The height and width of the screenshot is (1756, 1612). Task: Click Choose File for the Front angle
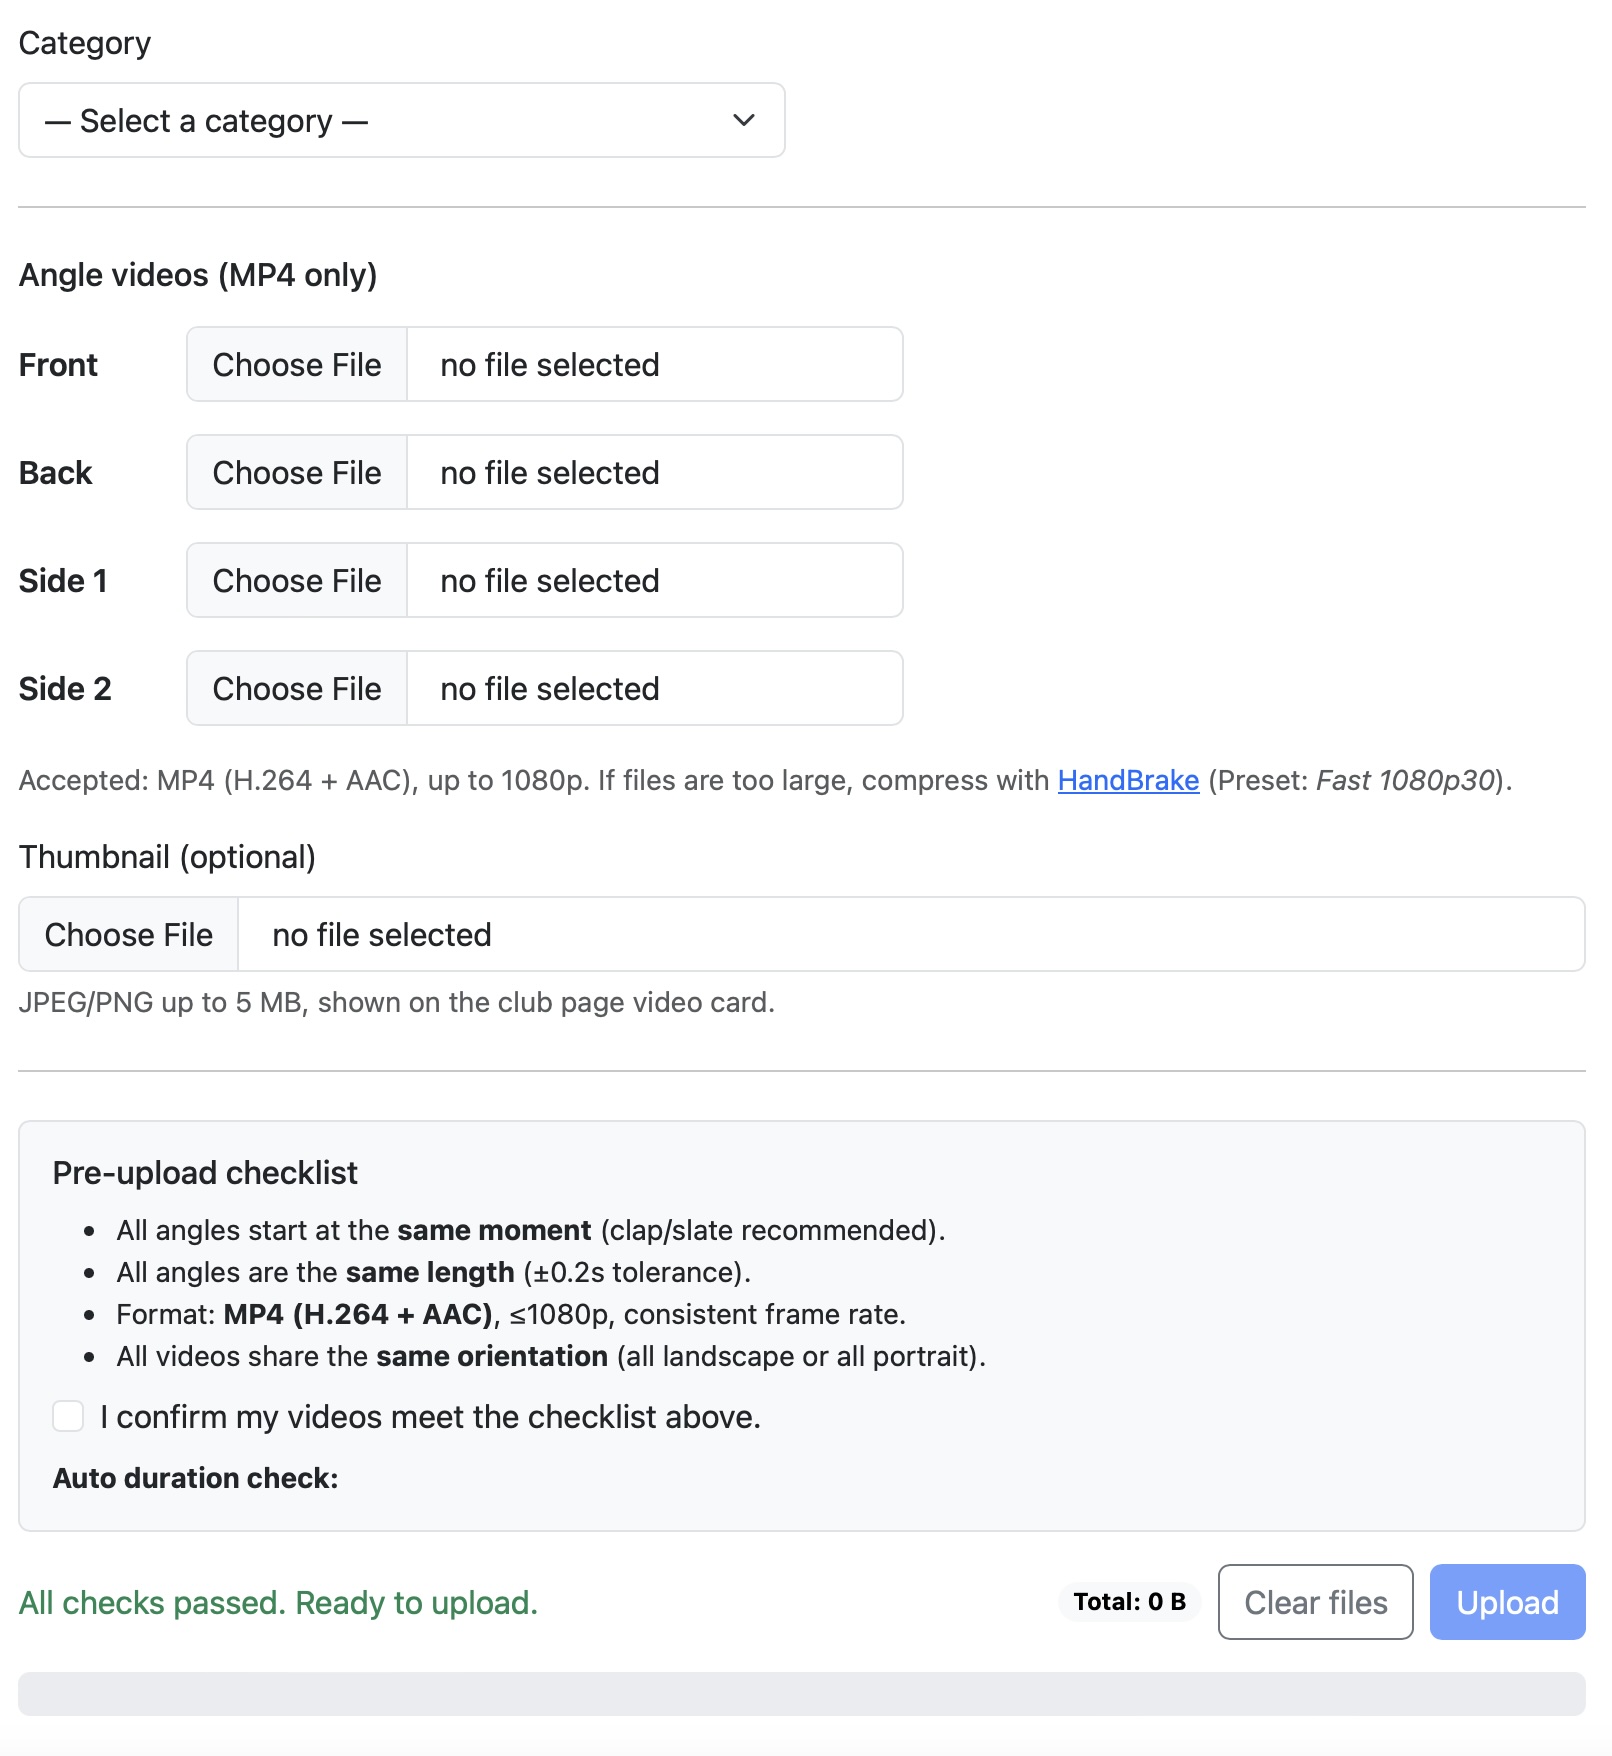click(297, 365)
